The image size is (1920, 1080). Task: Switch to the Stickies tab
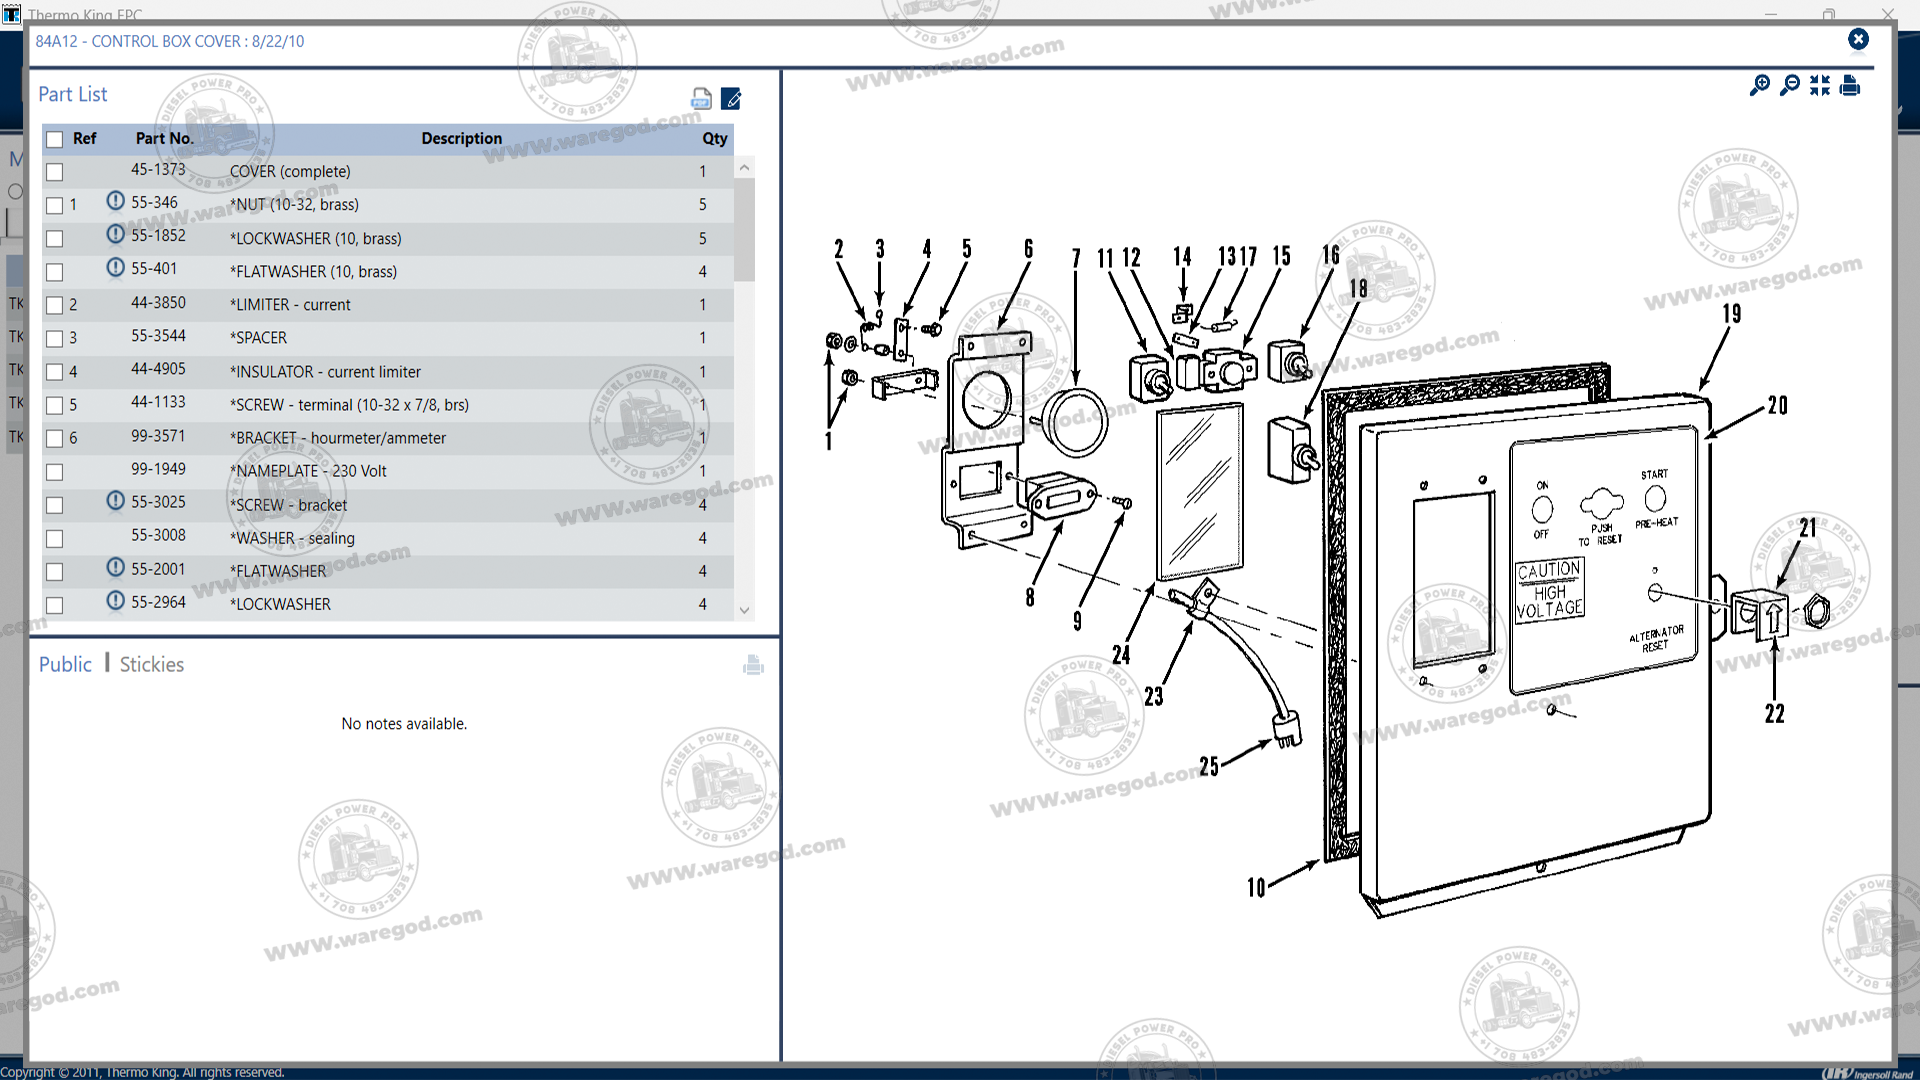(x=152, y=665)
